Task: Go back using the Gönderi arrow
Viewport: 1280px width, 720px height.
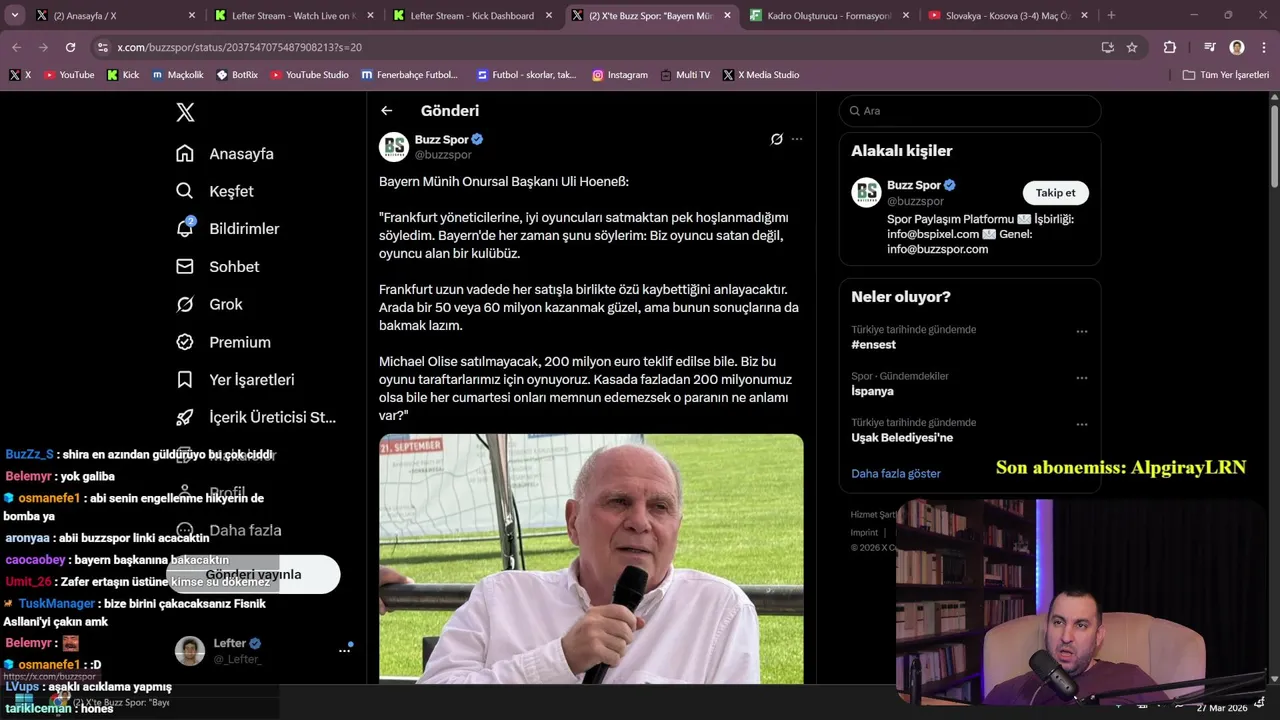Action: pos(387,111)
